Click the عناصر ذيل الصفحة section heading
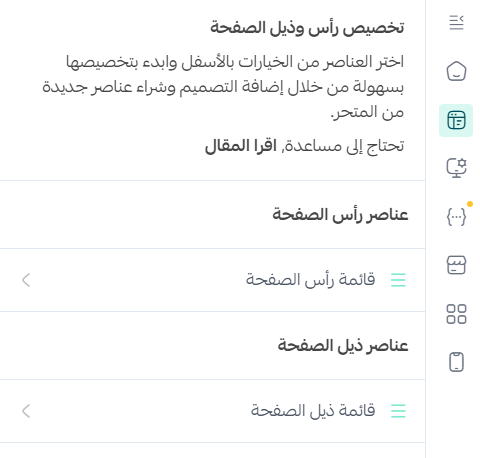The image size is (480, 458). click(343, 345)
